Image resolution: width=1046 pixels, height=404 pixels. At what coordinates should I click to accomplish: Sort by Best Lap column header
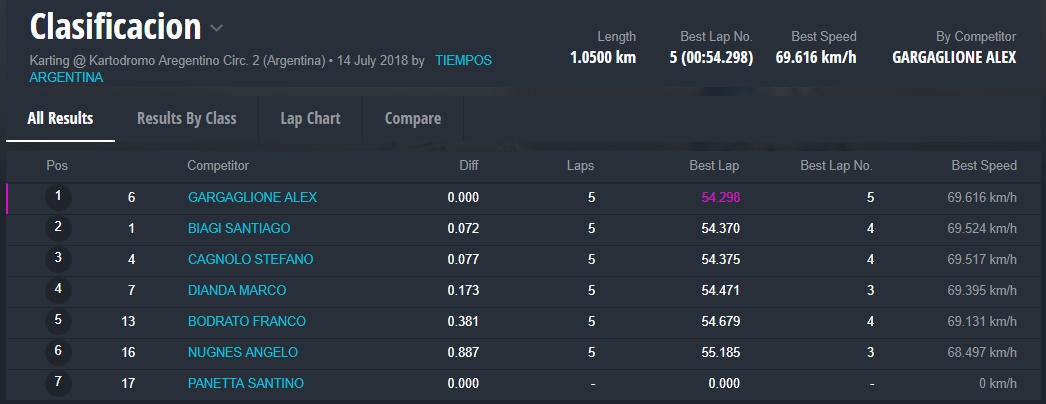pyautogui.click(x=714, y=165)
